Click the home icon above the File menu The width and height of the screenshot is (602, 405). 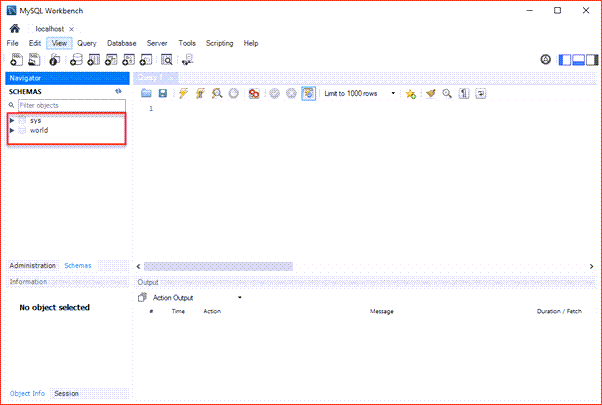coord(15,29)
